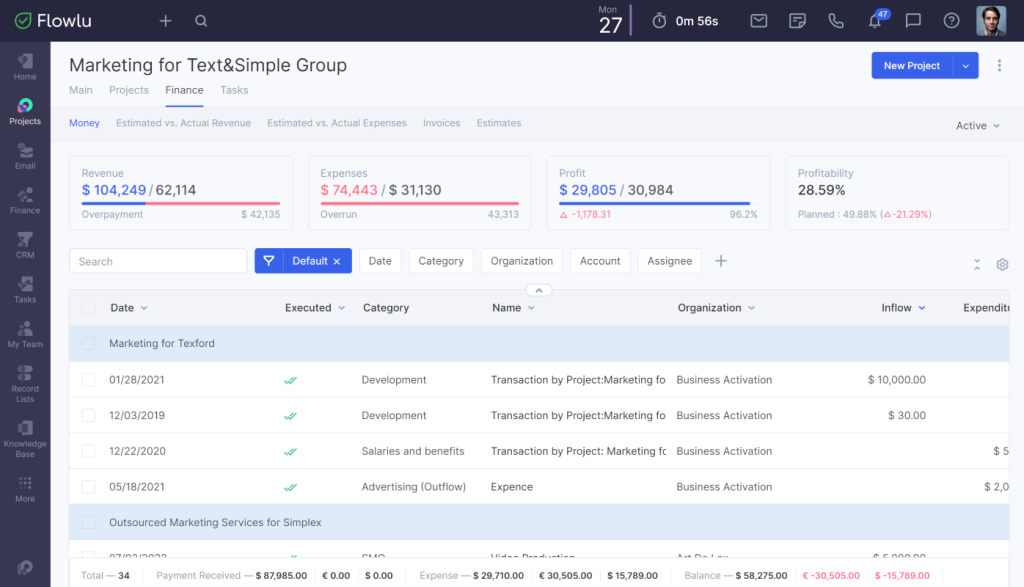Open the Date filter dropdown
This screenshot has width=1024, height=587.
(x=380, y=261)
